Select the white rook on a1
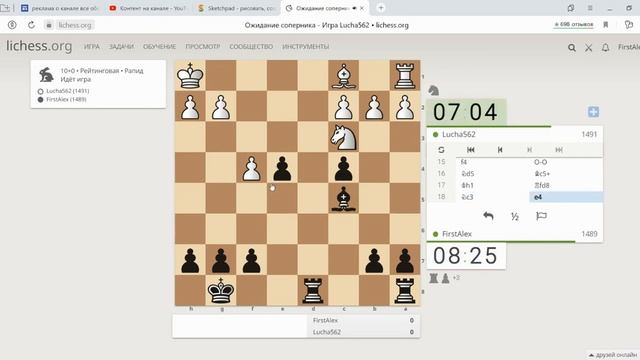Image resolution: width=640 pixels, height=360 pixels. click(404, 76)
